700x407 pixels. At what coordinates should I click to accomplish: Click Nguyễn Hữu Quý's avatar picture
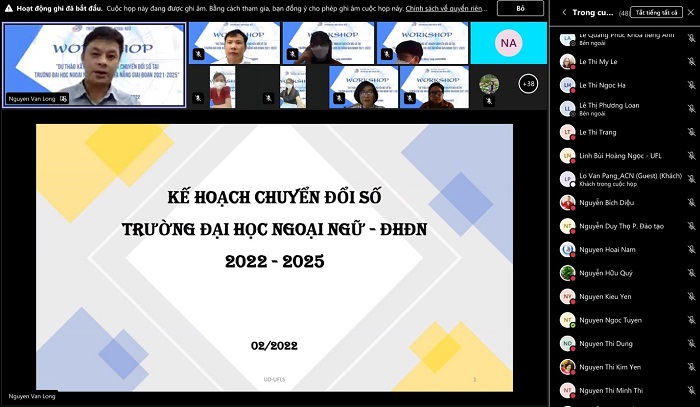567,273
